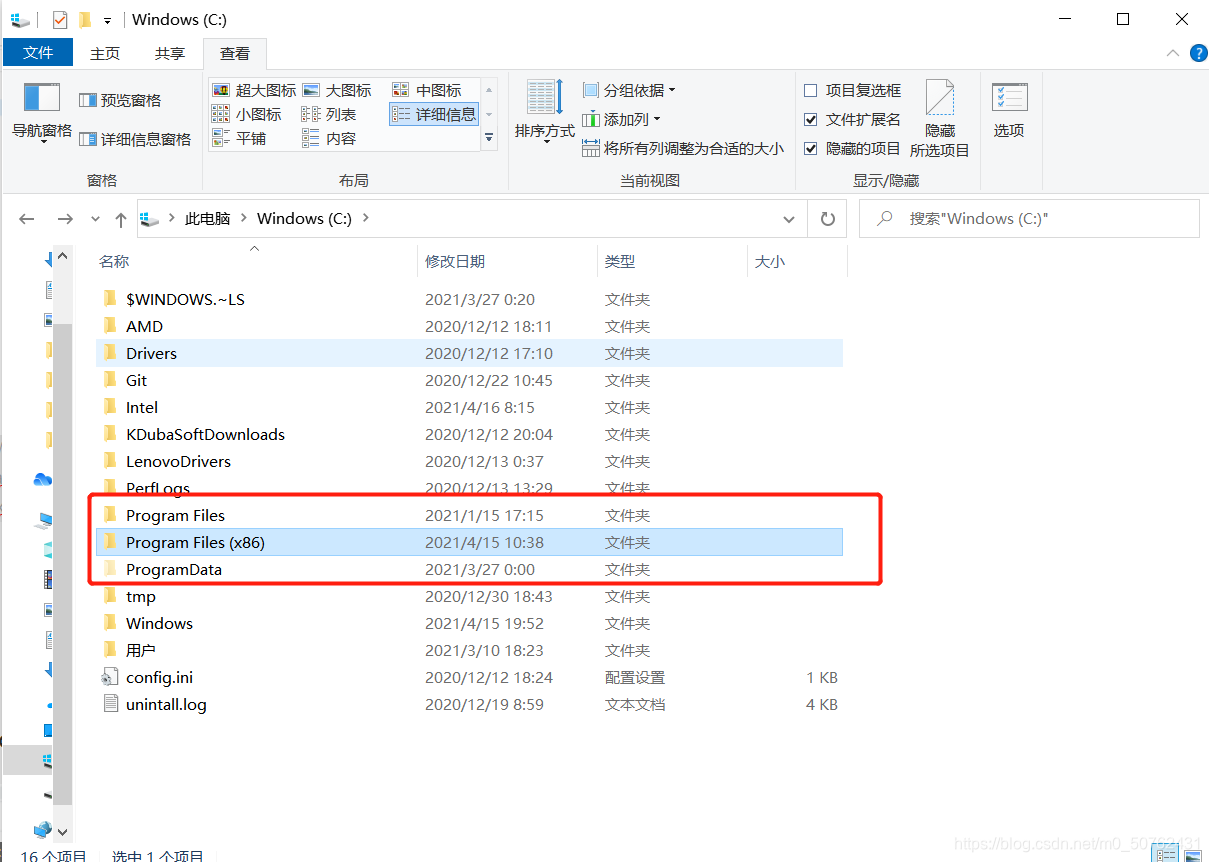Switch to Share (共享) ribbon tab
The width and height of the screenshot is (1209, 862).
pos(170,53)
